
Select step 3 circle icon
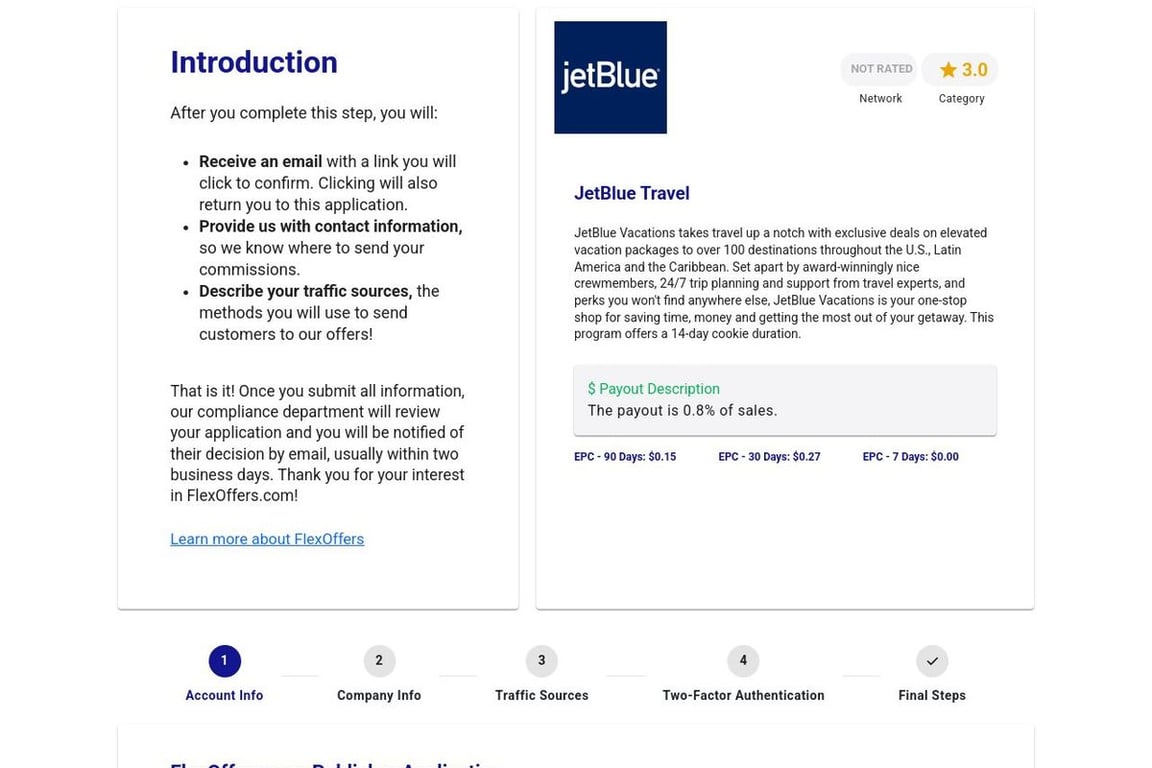click(x=541, y=661)
